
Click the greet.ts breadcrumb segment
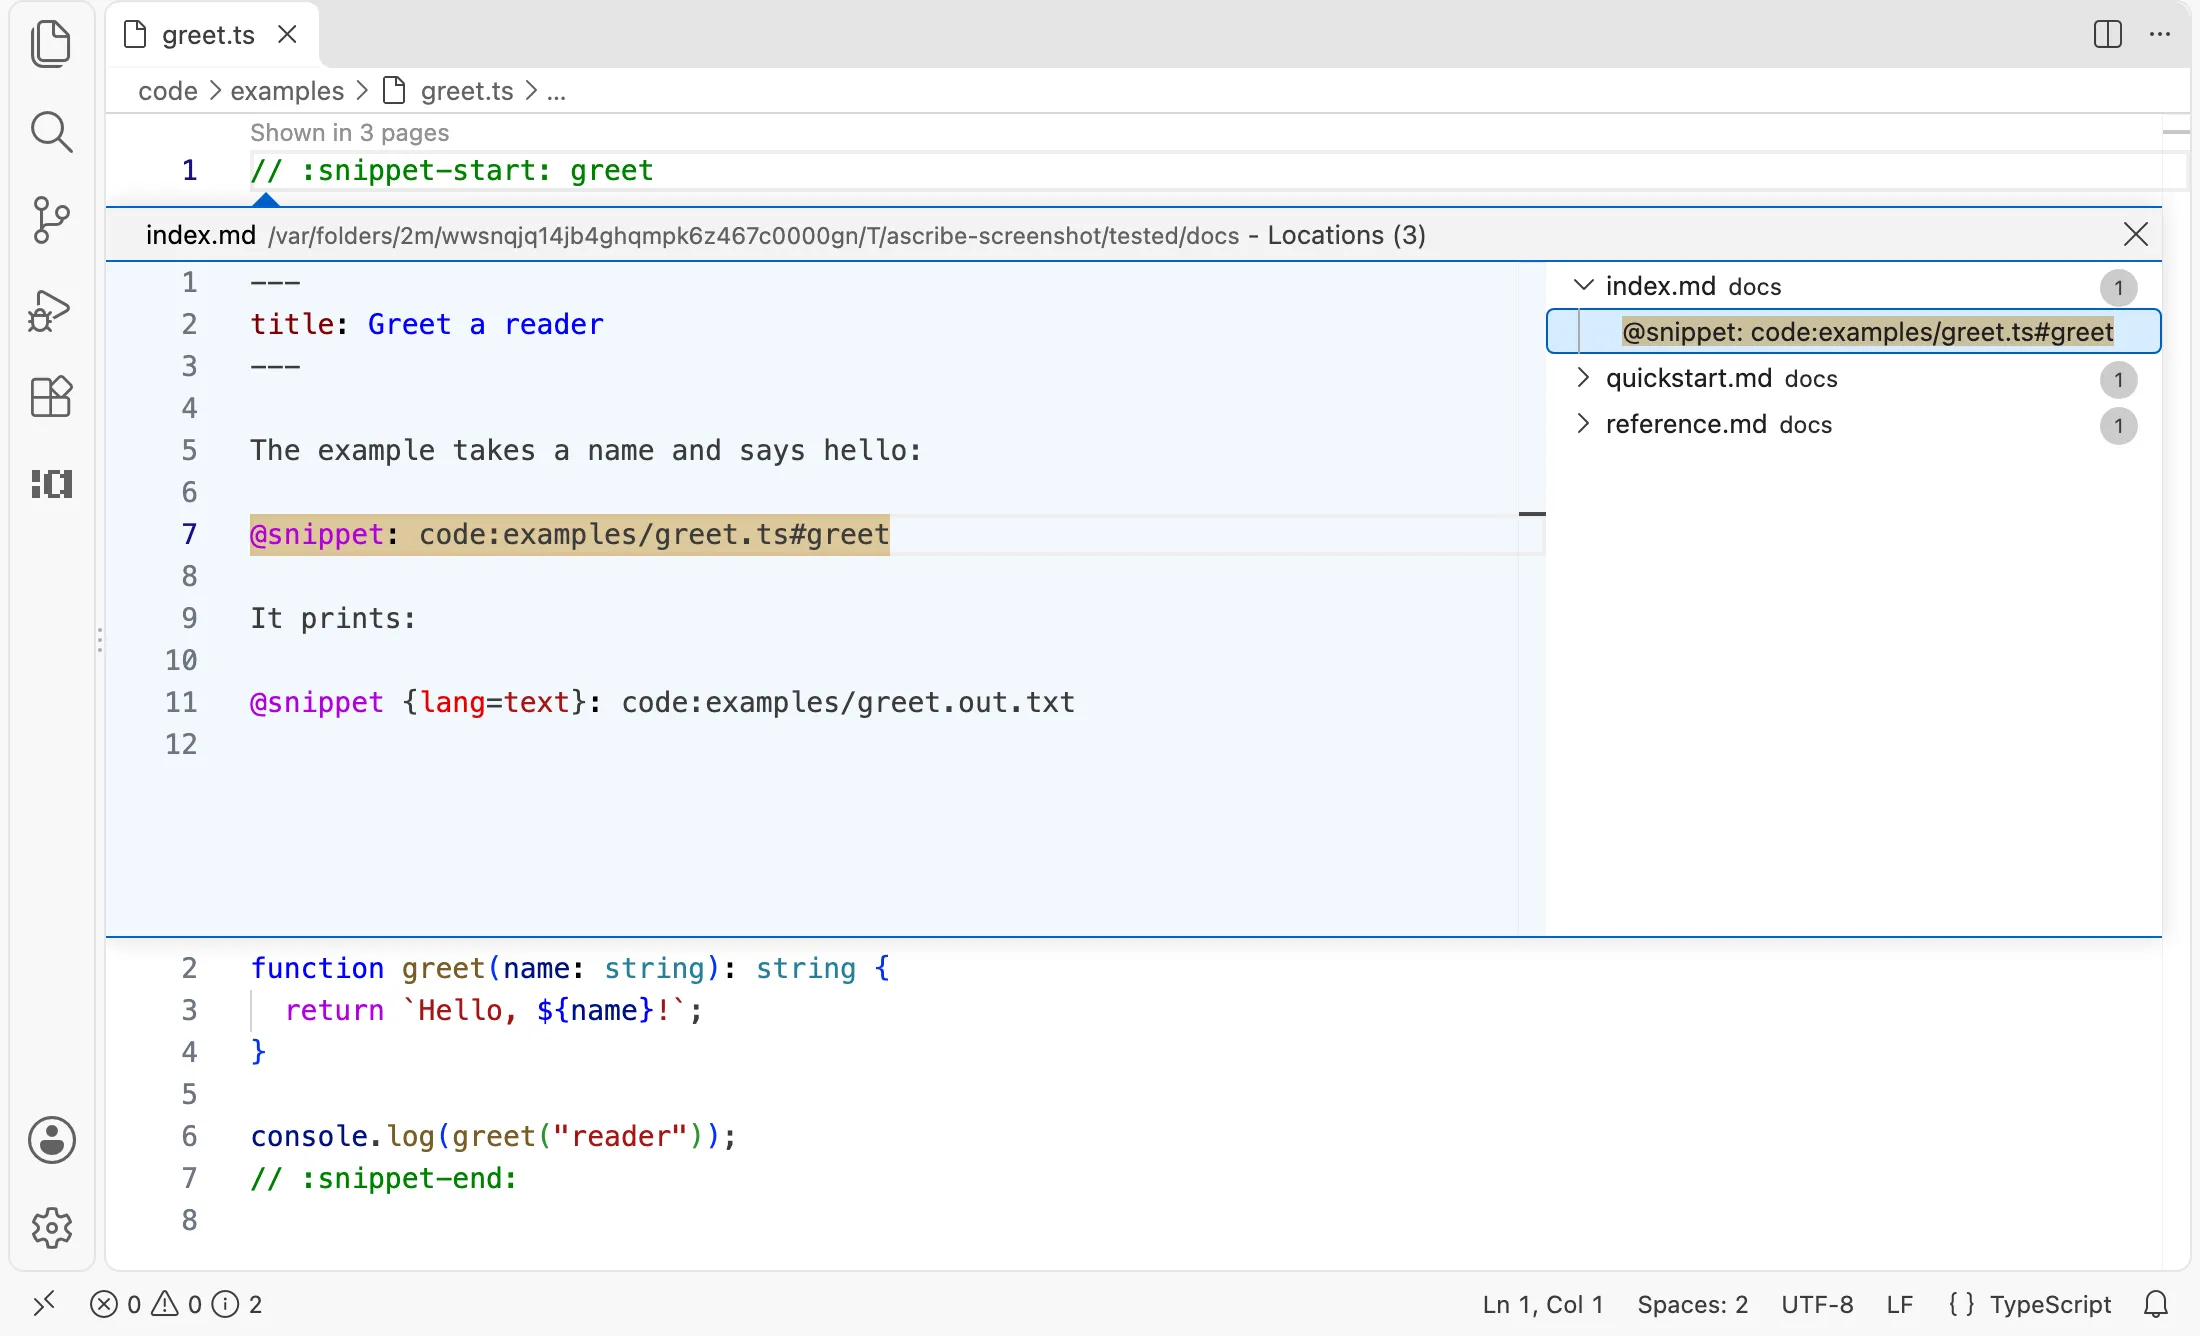(x=466, y=91)
